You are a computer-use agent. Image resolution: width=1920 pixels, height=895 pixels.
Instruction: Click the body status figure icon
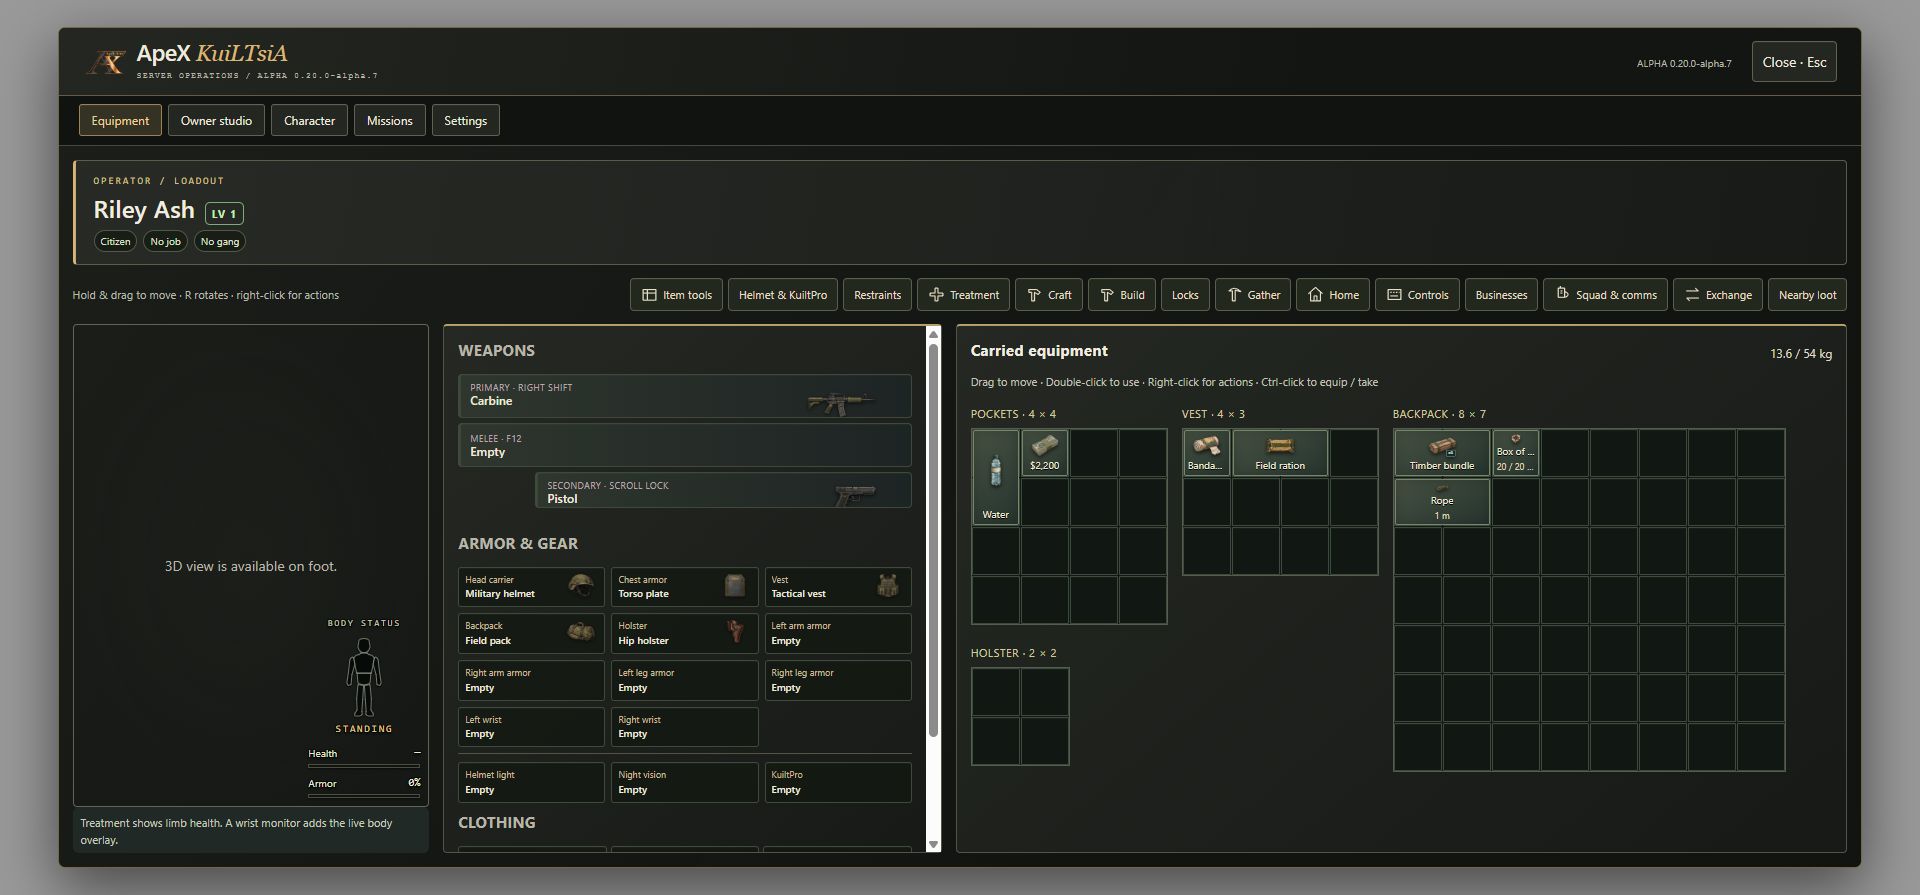tap(364, 677)
